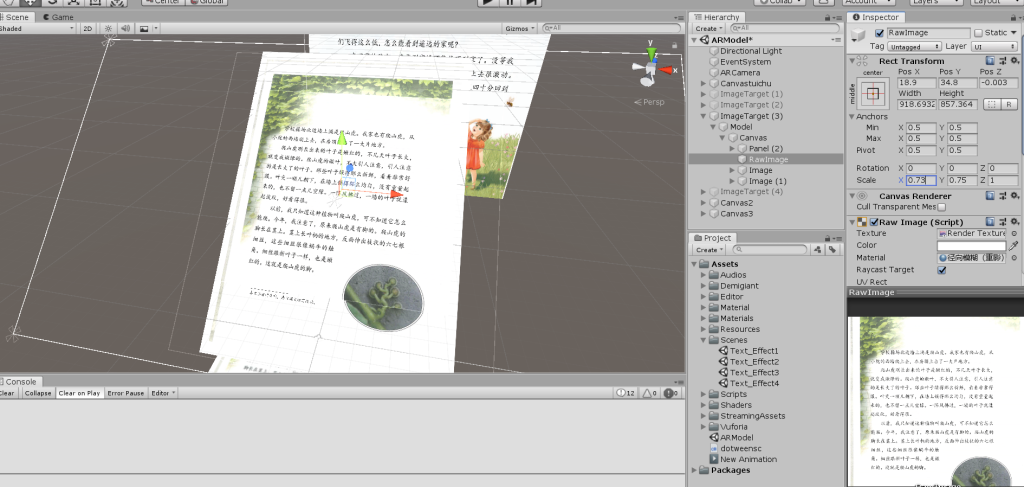This screenshot has height=487, width=1024.
Task: Click the console Clear button
Action: coord(7,393)
